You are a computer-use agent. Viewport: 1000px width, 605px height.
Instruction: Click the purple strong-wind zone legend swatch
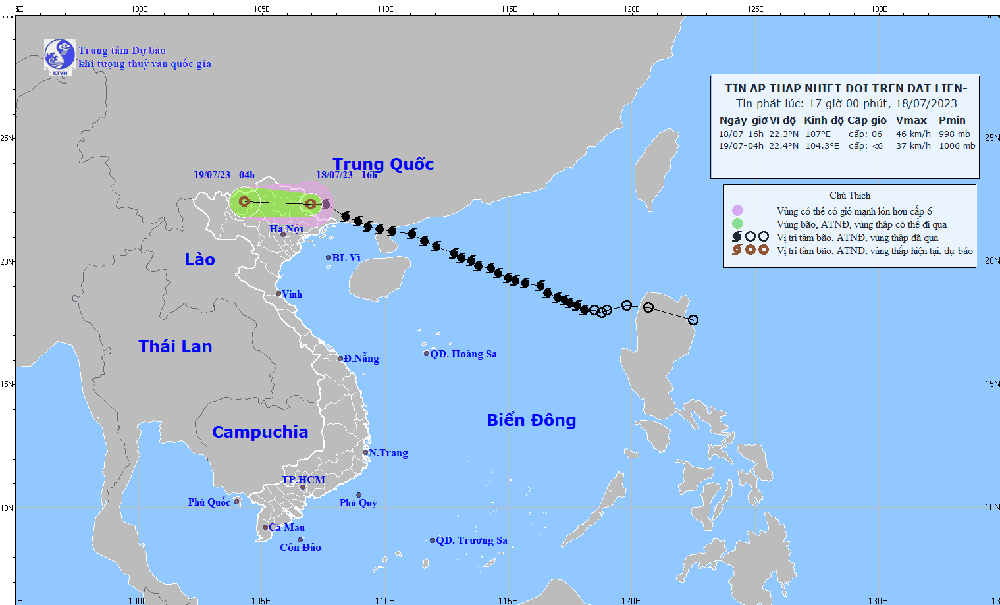click(x=738, y=210)
